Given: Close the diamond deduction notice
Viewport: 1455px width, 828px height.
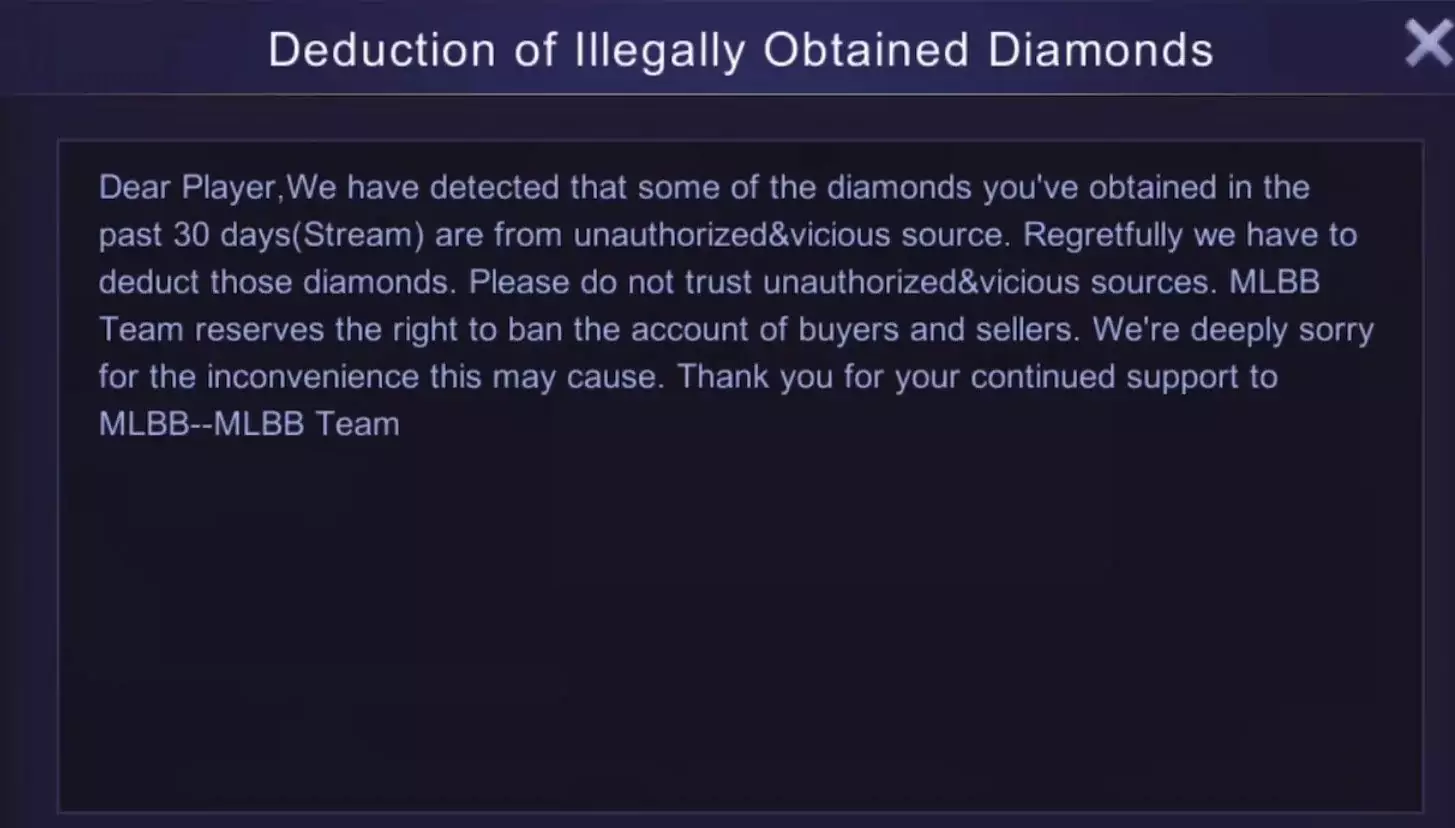Looking at the screenshot, I should [x=1428, y=44].
